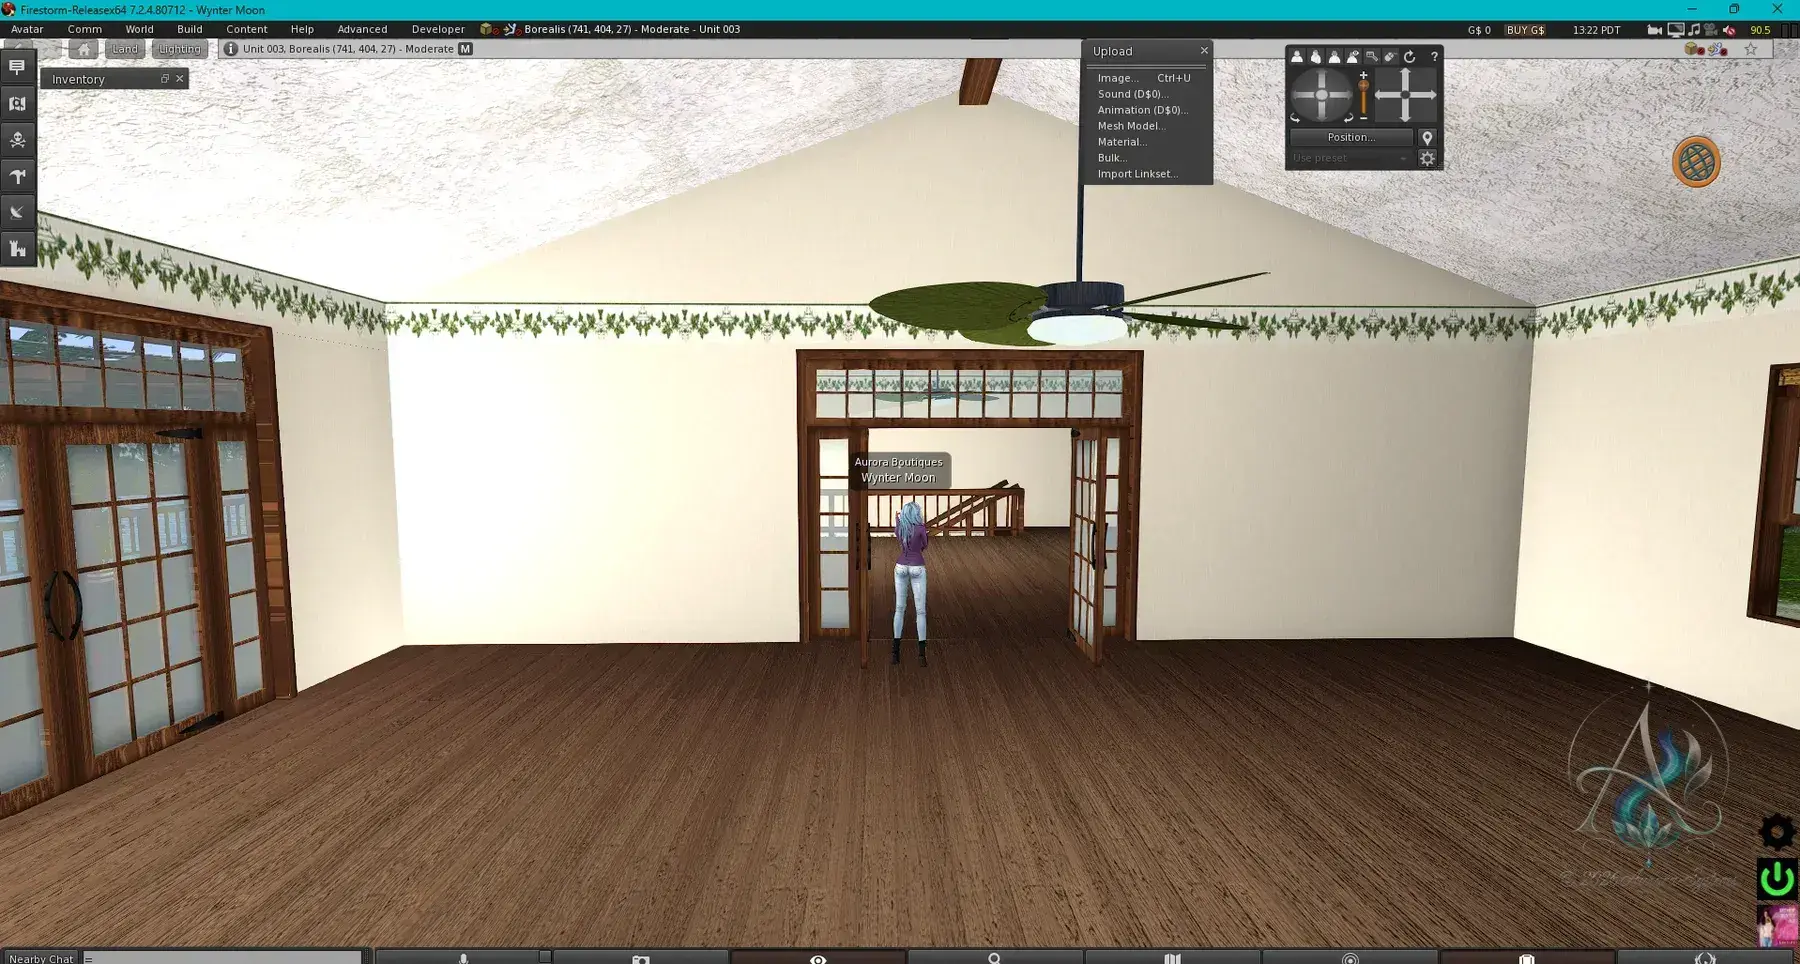Click the parcel info icon before location text
The image size is (1800, 964).
coord(231,49)
